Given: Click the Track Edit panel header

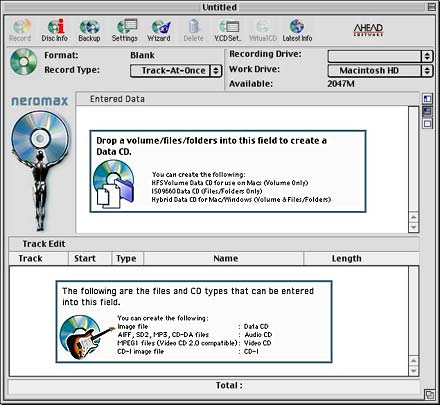Looking at the screenshot, I should coord(214,244).
